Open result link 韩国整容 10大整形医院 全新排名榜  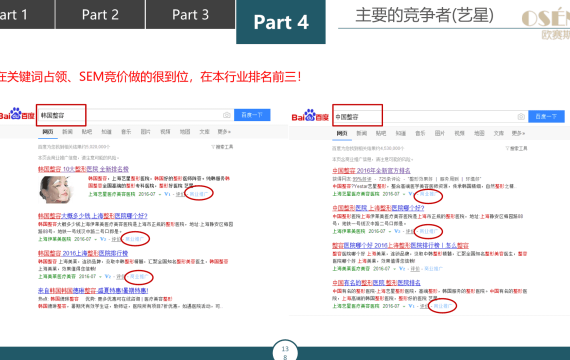click(83, 169)
